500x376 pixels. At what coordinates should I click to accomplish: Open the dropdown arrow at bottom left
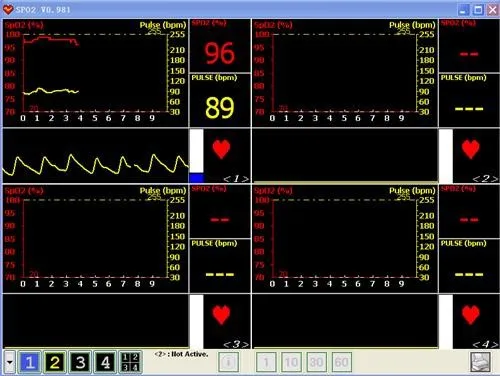tap(10, 362)
